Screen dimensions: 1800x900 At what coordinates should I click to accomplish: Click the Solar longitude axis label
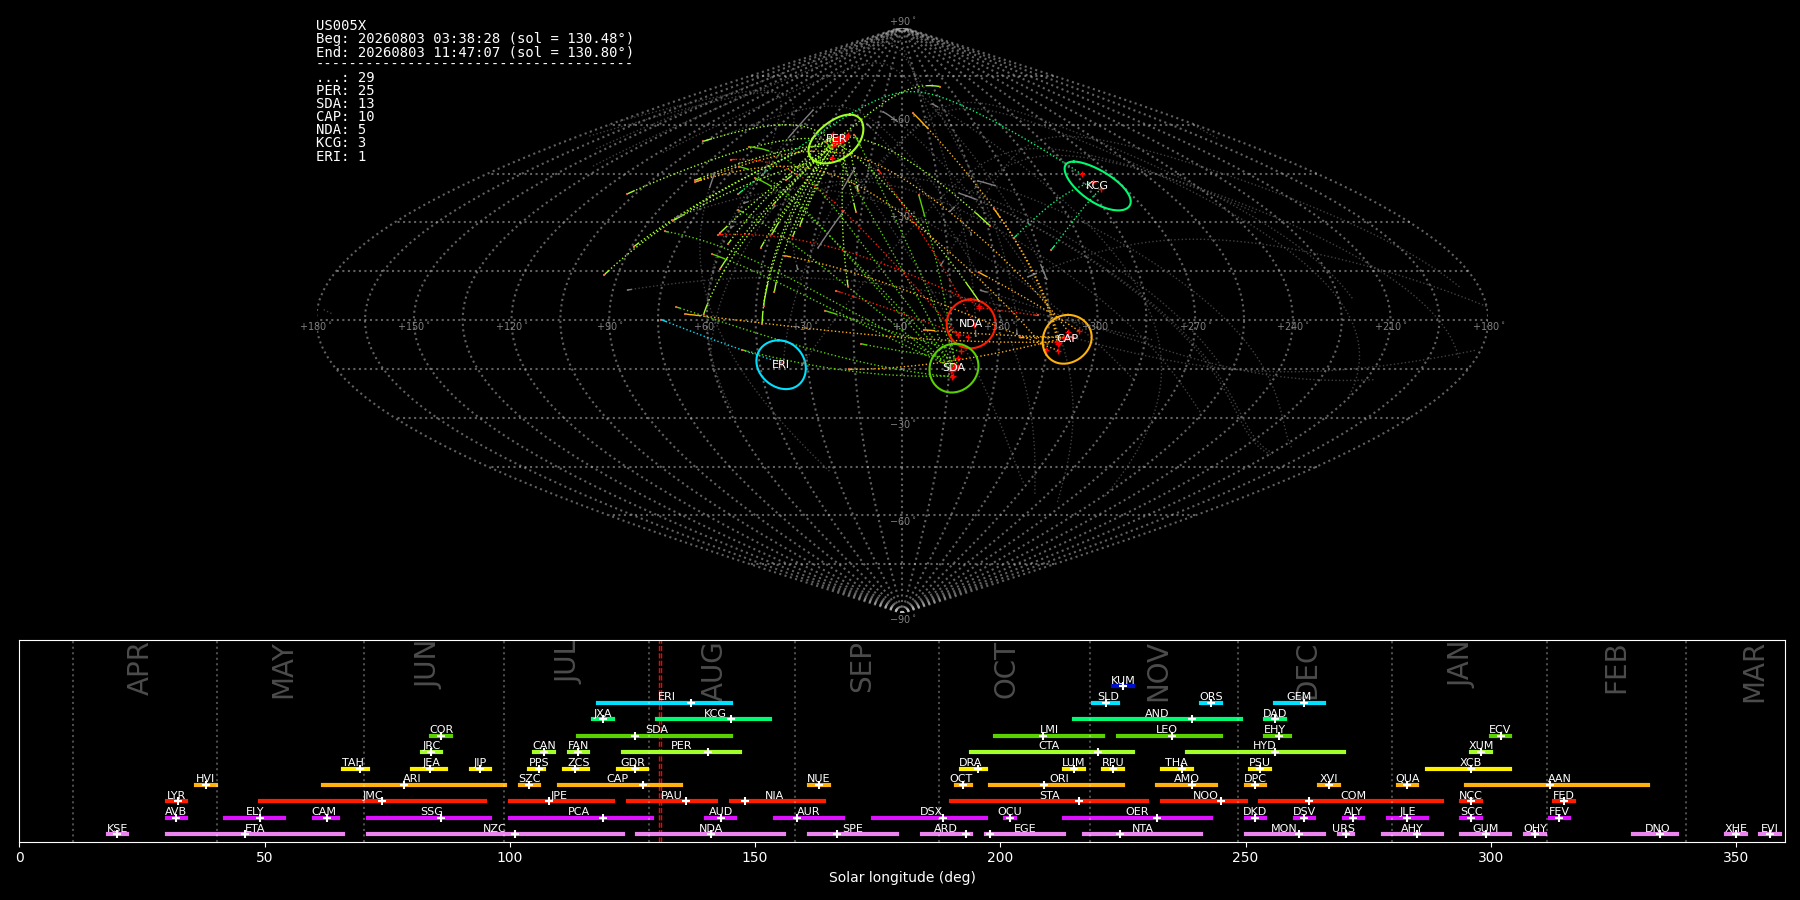click(902, 877)
